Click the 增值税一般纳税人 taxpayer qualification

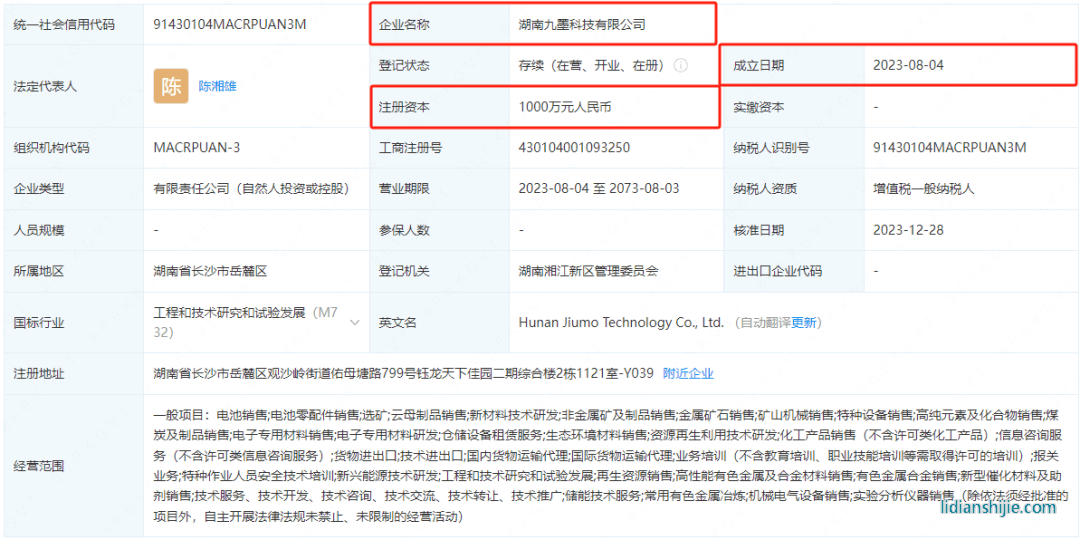pyautogui.click(x=923, y=188)
